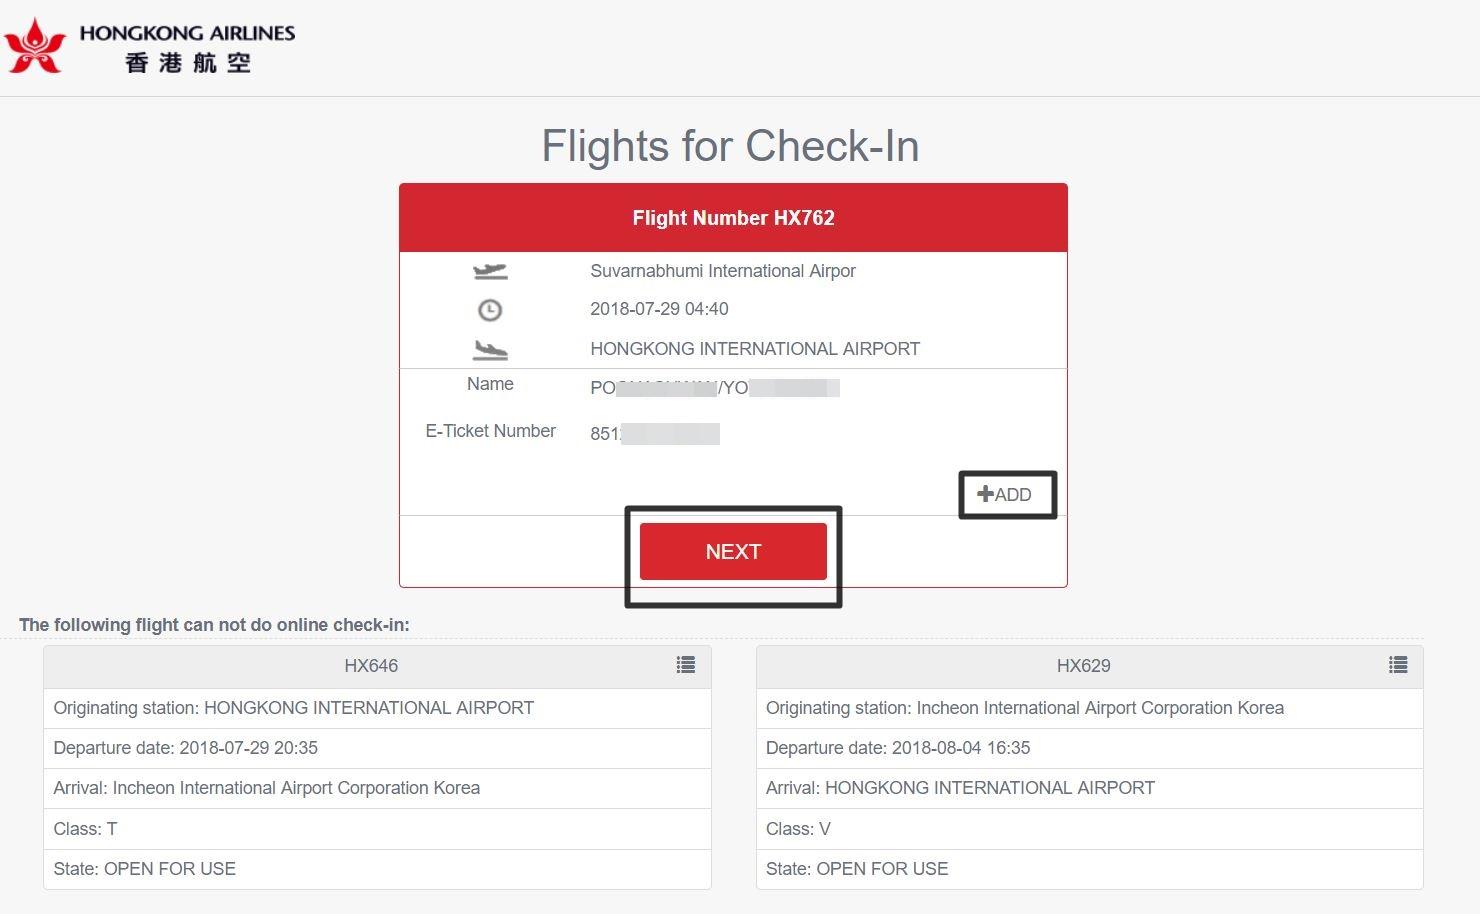Click the HX646 departure date row
The width and height of the screenshot is (1480, 914).
tap(375, 747)
